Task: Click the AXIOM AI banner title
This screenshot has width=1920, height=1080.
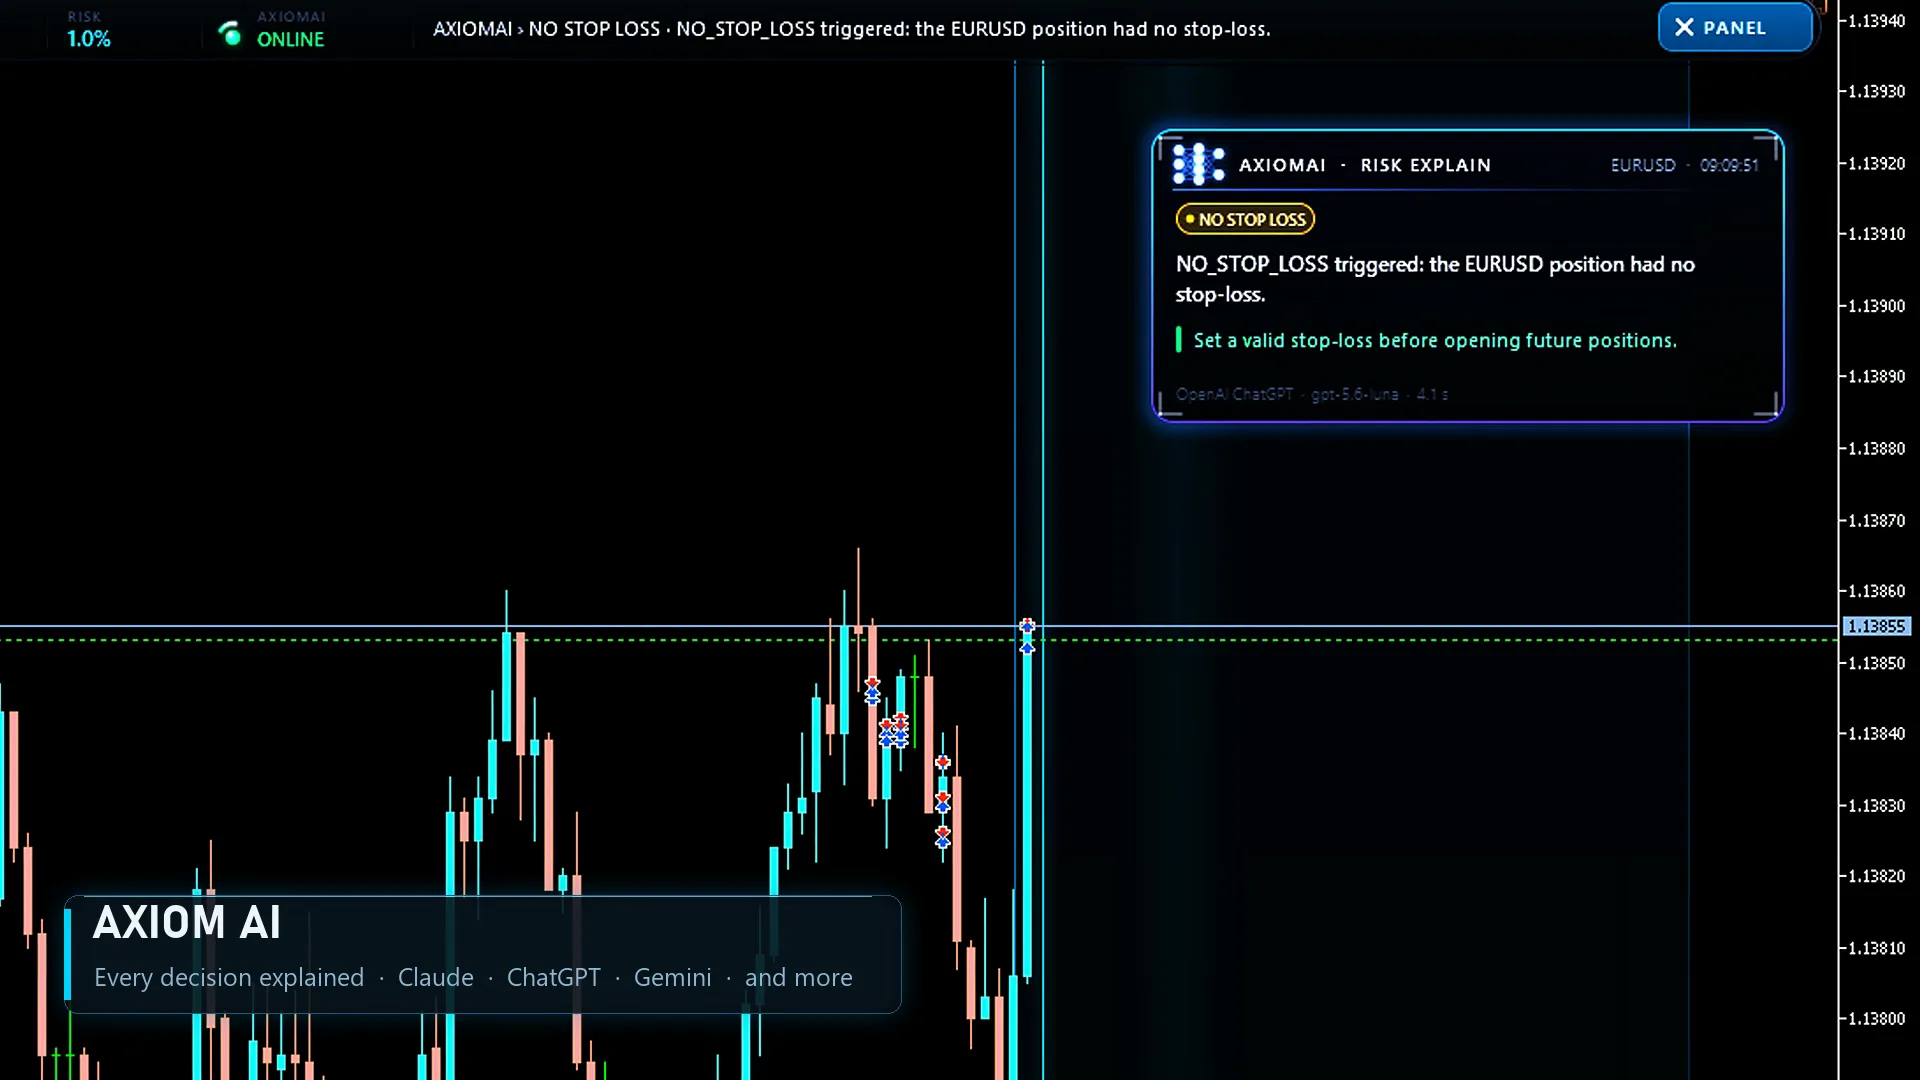Action: 187,922
